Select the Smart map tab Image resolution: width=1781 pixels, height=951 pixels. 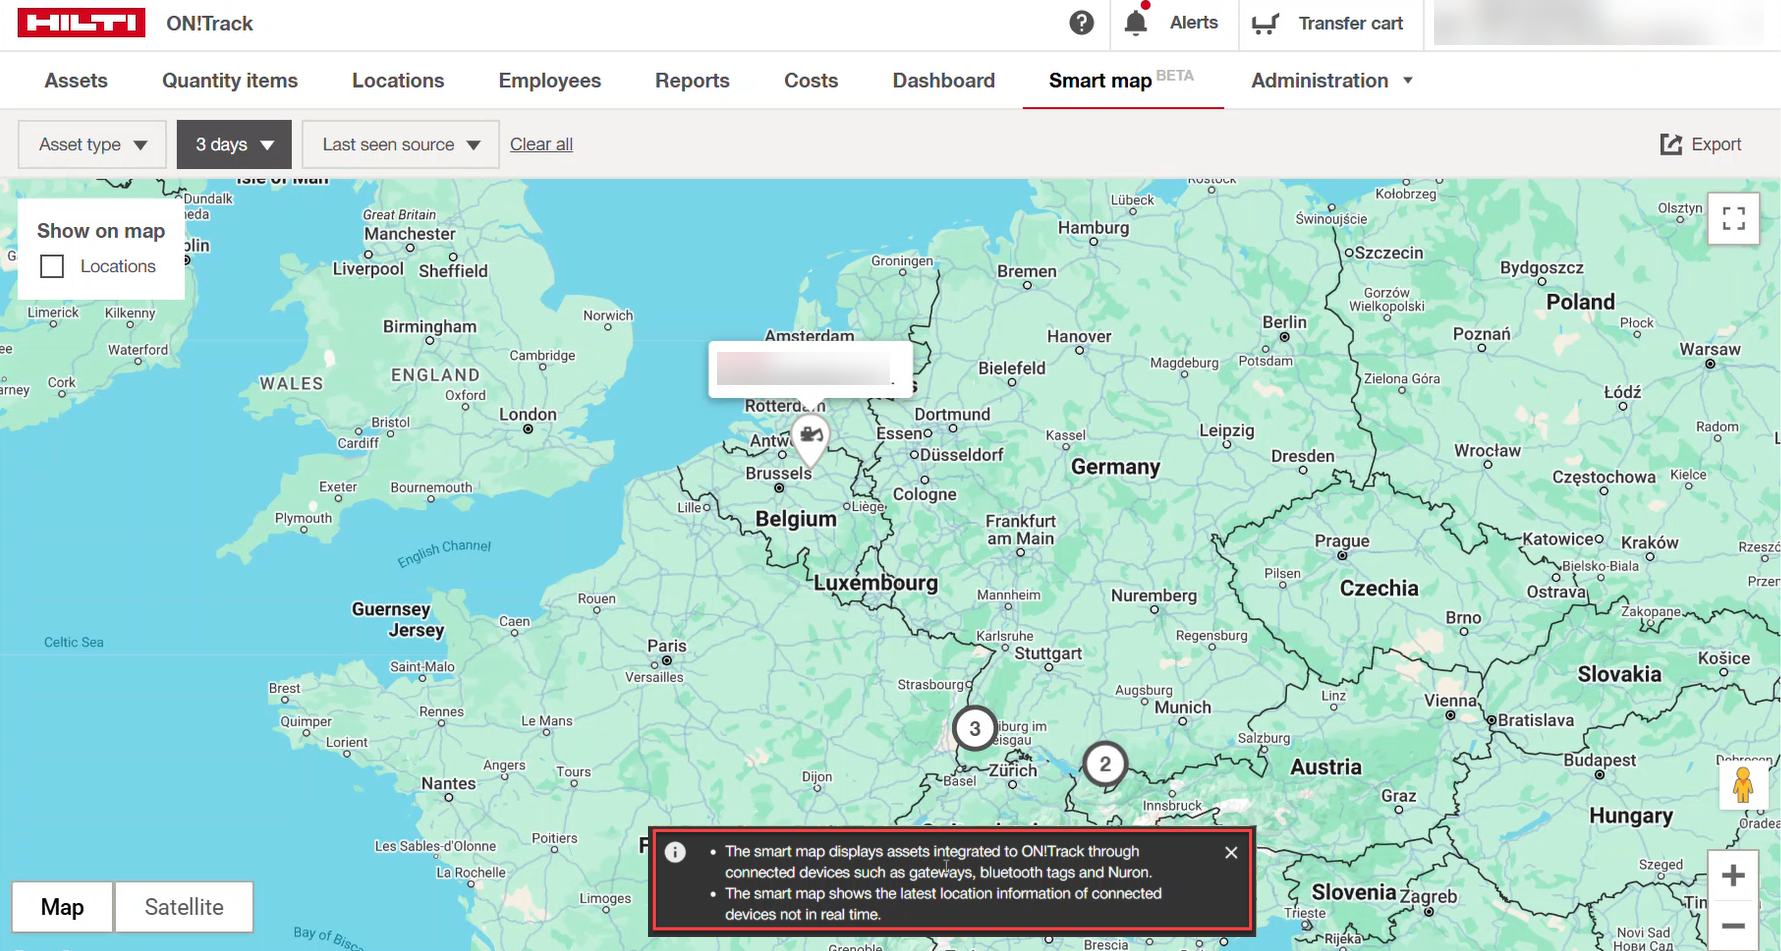tap(1121, 80)
